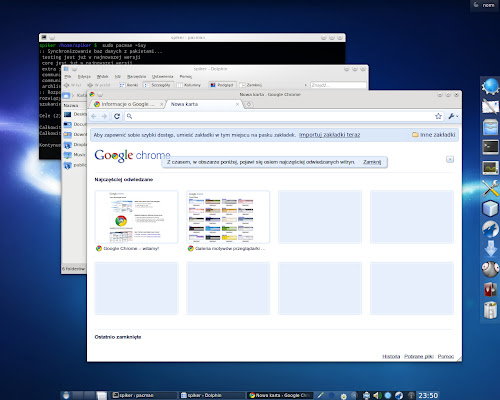
Task: Click the 'Pomoc' link at Chrome's page bottom
Action: tap(446, 356)
